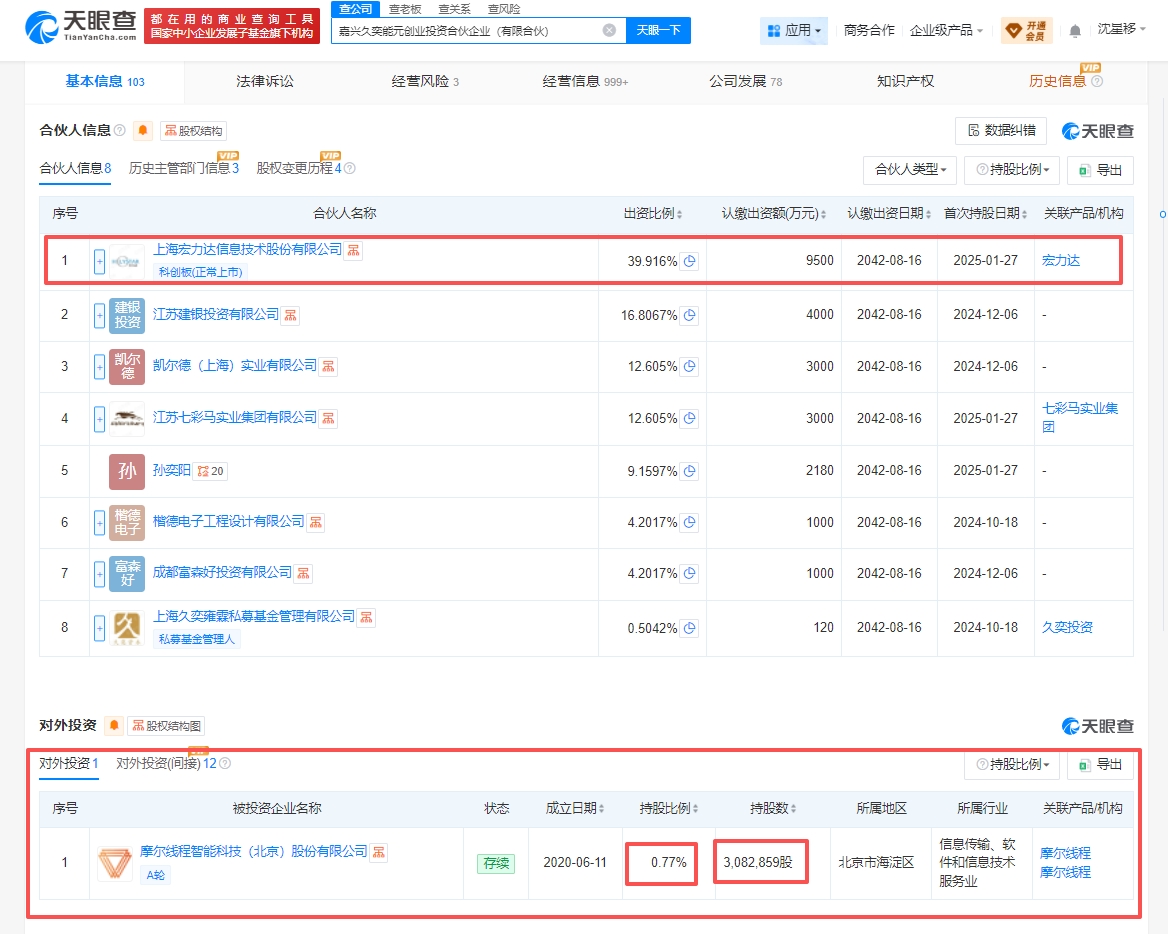
Task: Expand row for 楷德电子工程设计有限公司
Action: [99, 523]
